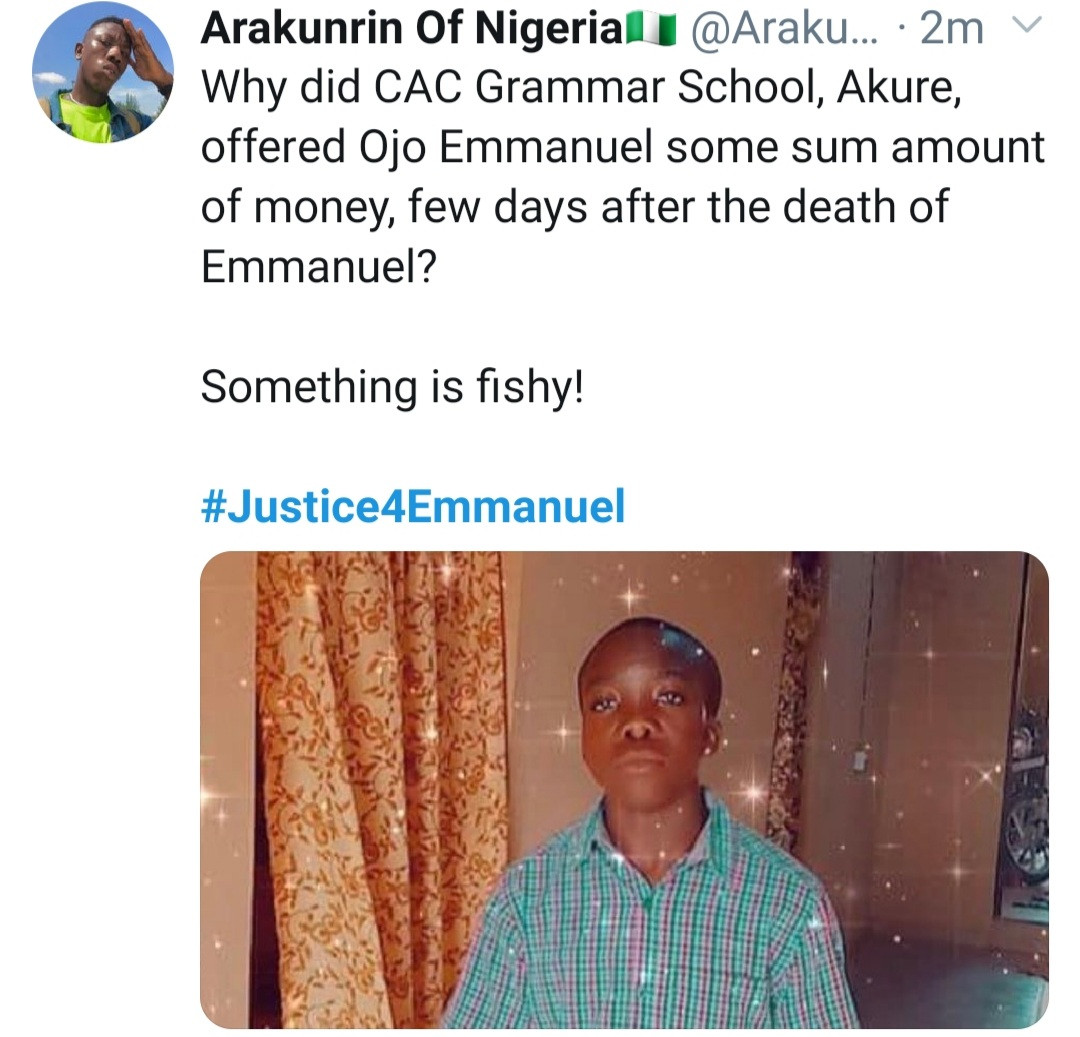Image resolution: width=1080 pixels, height=1037 pixels.
Task: Open the attached photo of the boy
Action: [x=624, y=790]
